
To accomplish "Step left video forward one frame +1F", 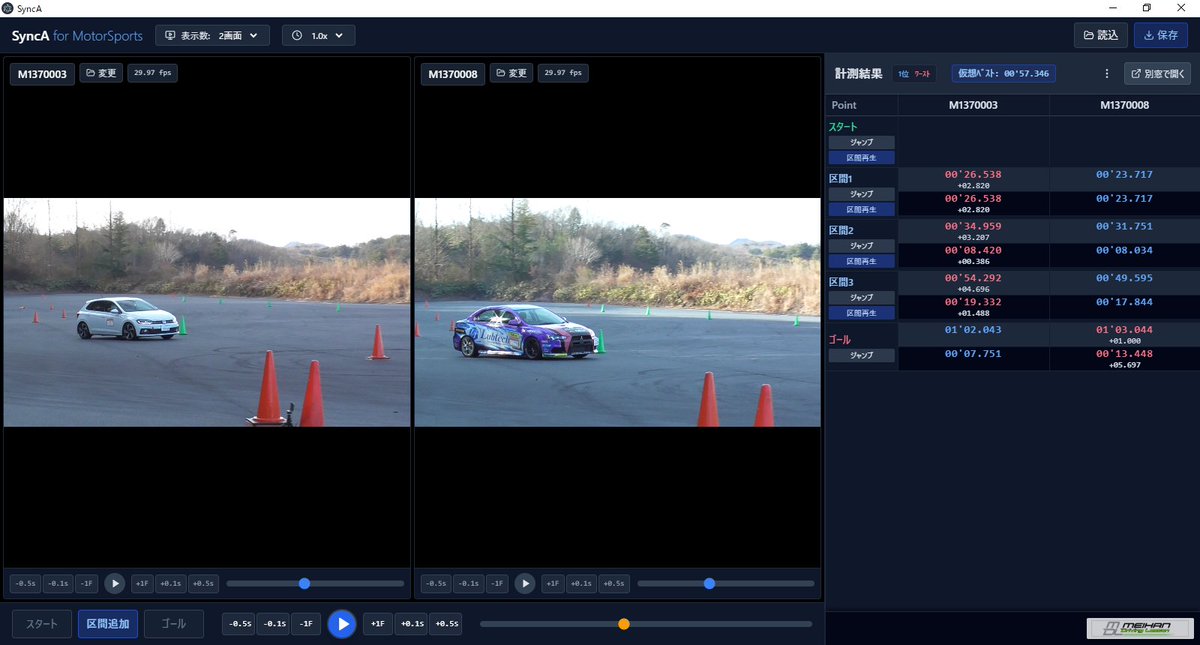I will click(x=142, y=583).
